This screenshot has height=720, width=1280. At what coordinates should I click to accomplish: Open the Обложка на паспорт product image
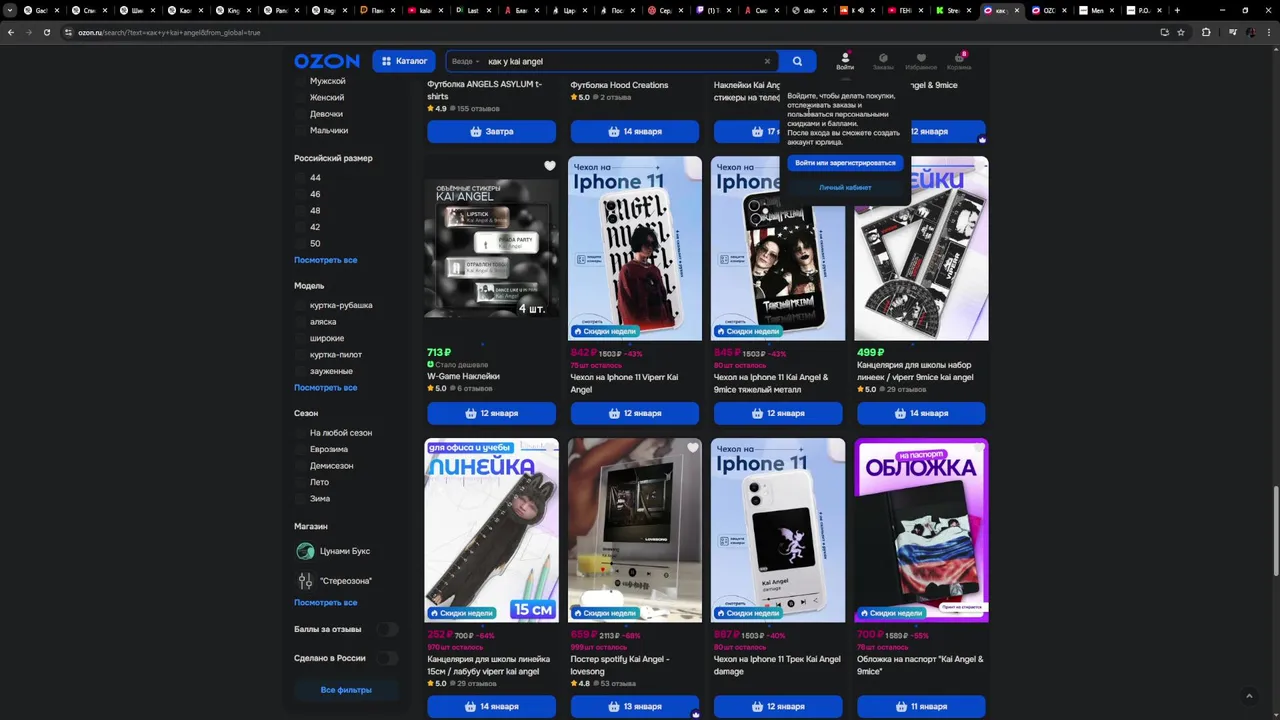(x=921, y=530)
